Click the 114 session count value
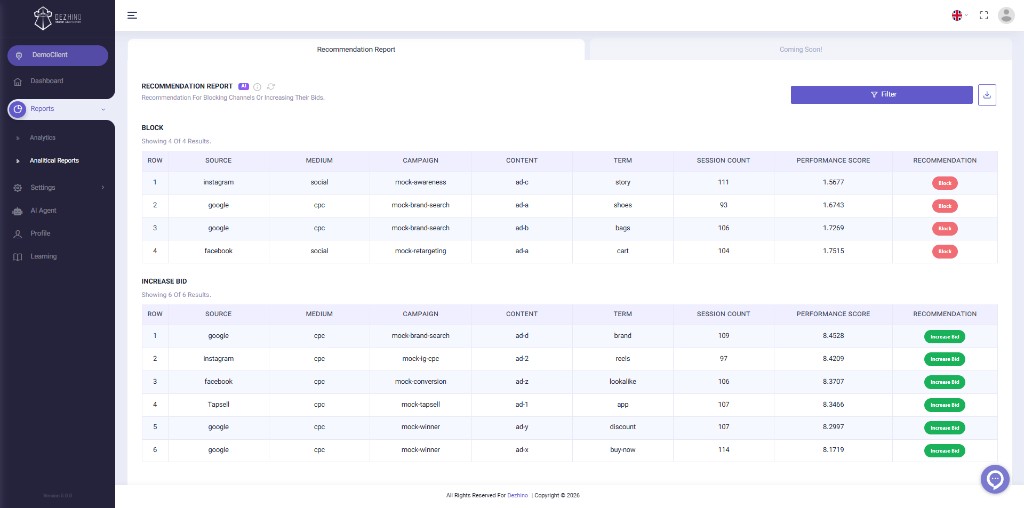This screenshot has width=1024, height=508. click(723, 450)
